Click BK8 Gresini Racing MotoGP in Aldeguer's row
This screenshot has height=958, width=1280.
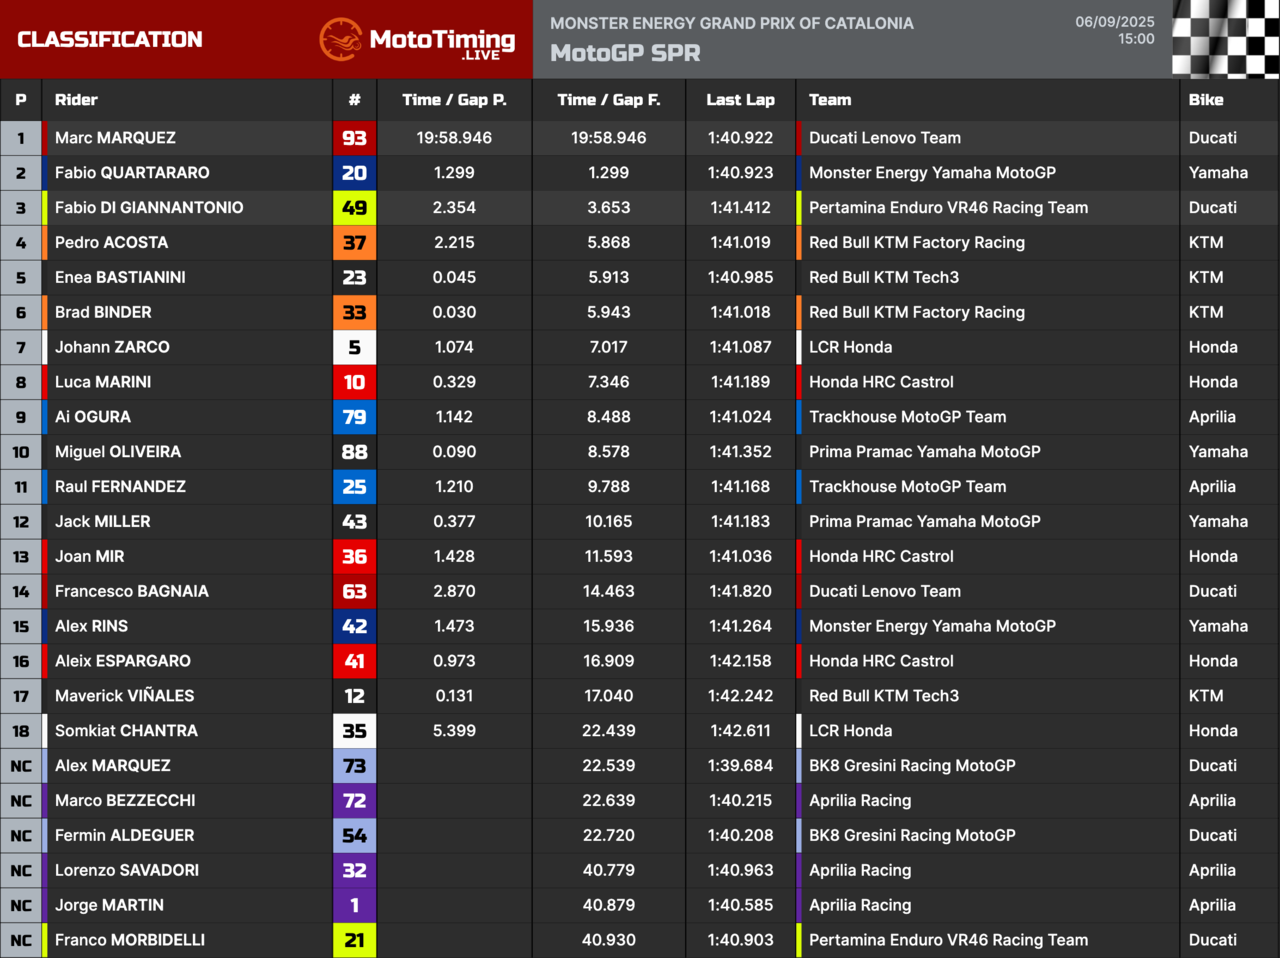point(912,836)
